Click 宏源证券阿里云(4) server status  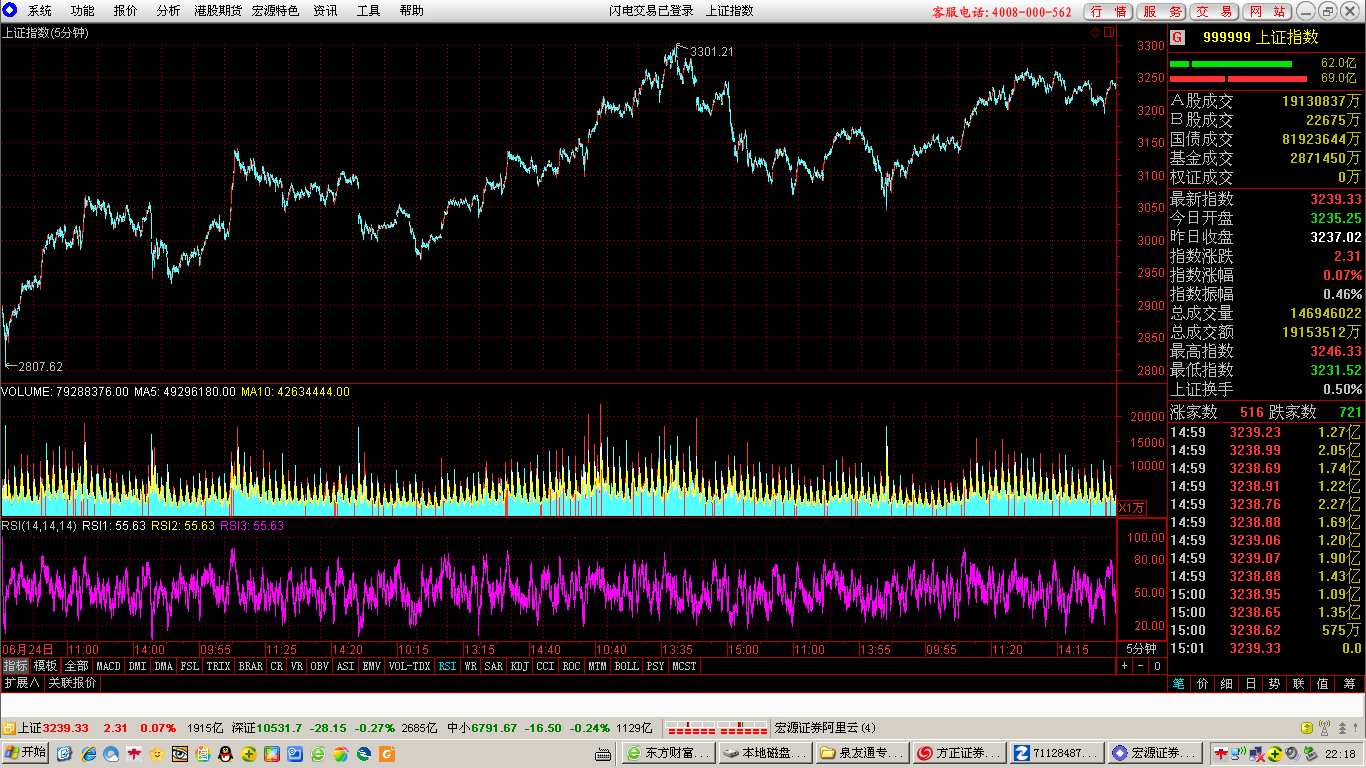coord(825,728)
